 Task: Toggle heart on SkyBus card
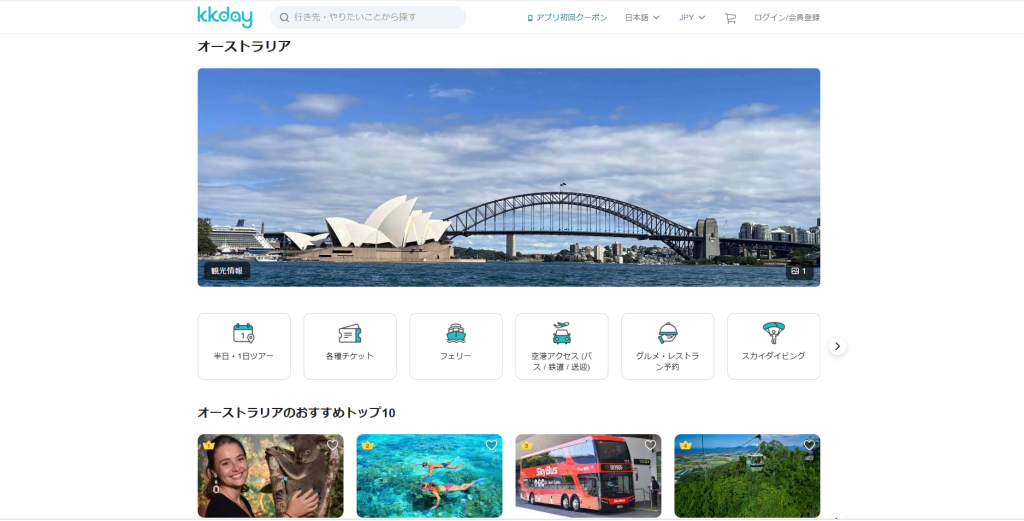(650, 445)
